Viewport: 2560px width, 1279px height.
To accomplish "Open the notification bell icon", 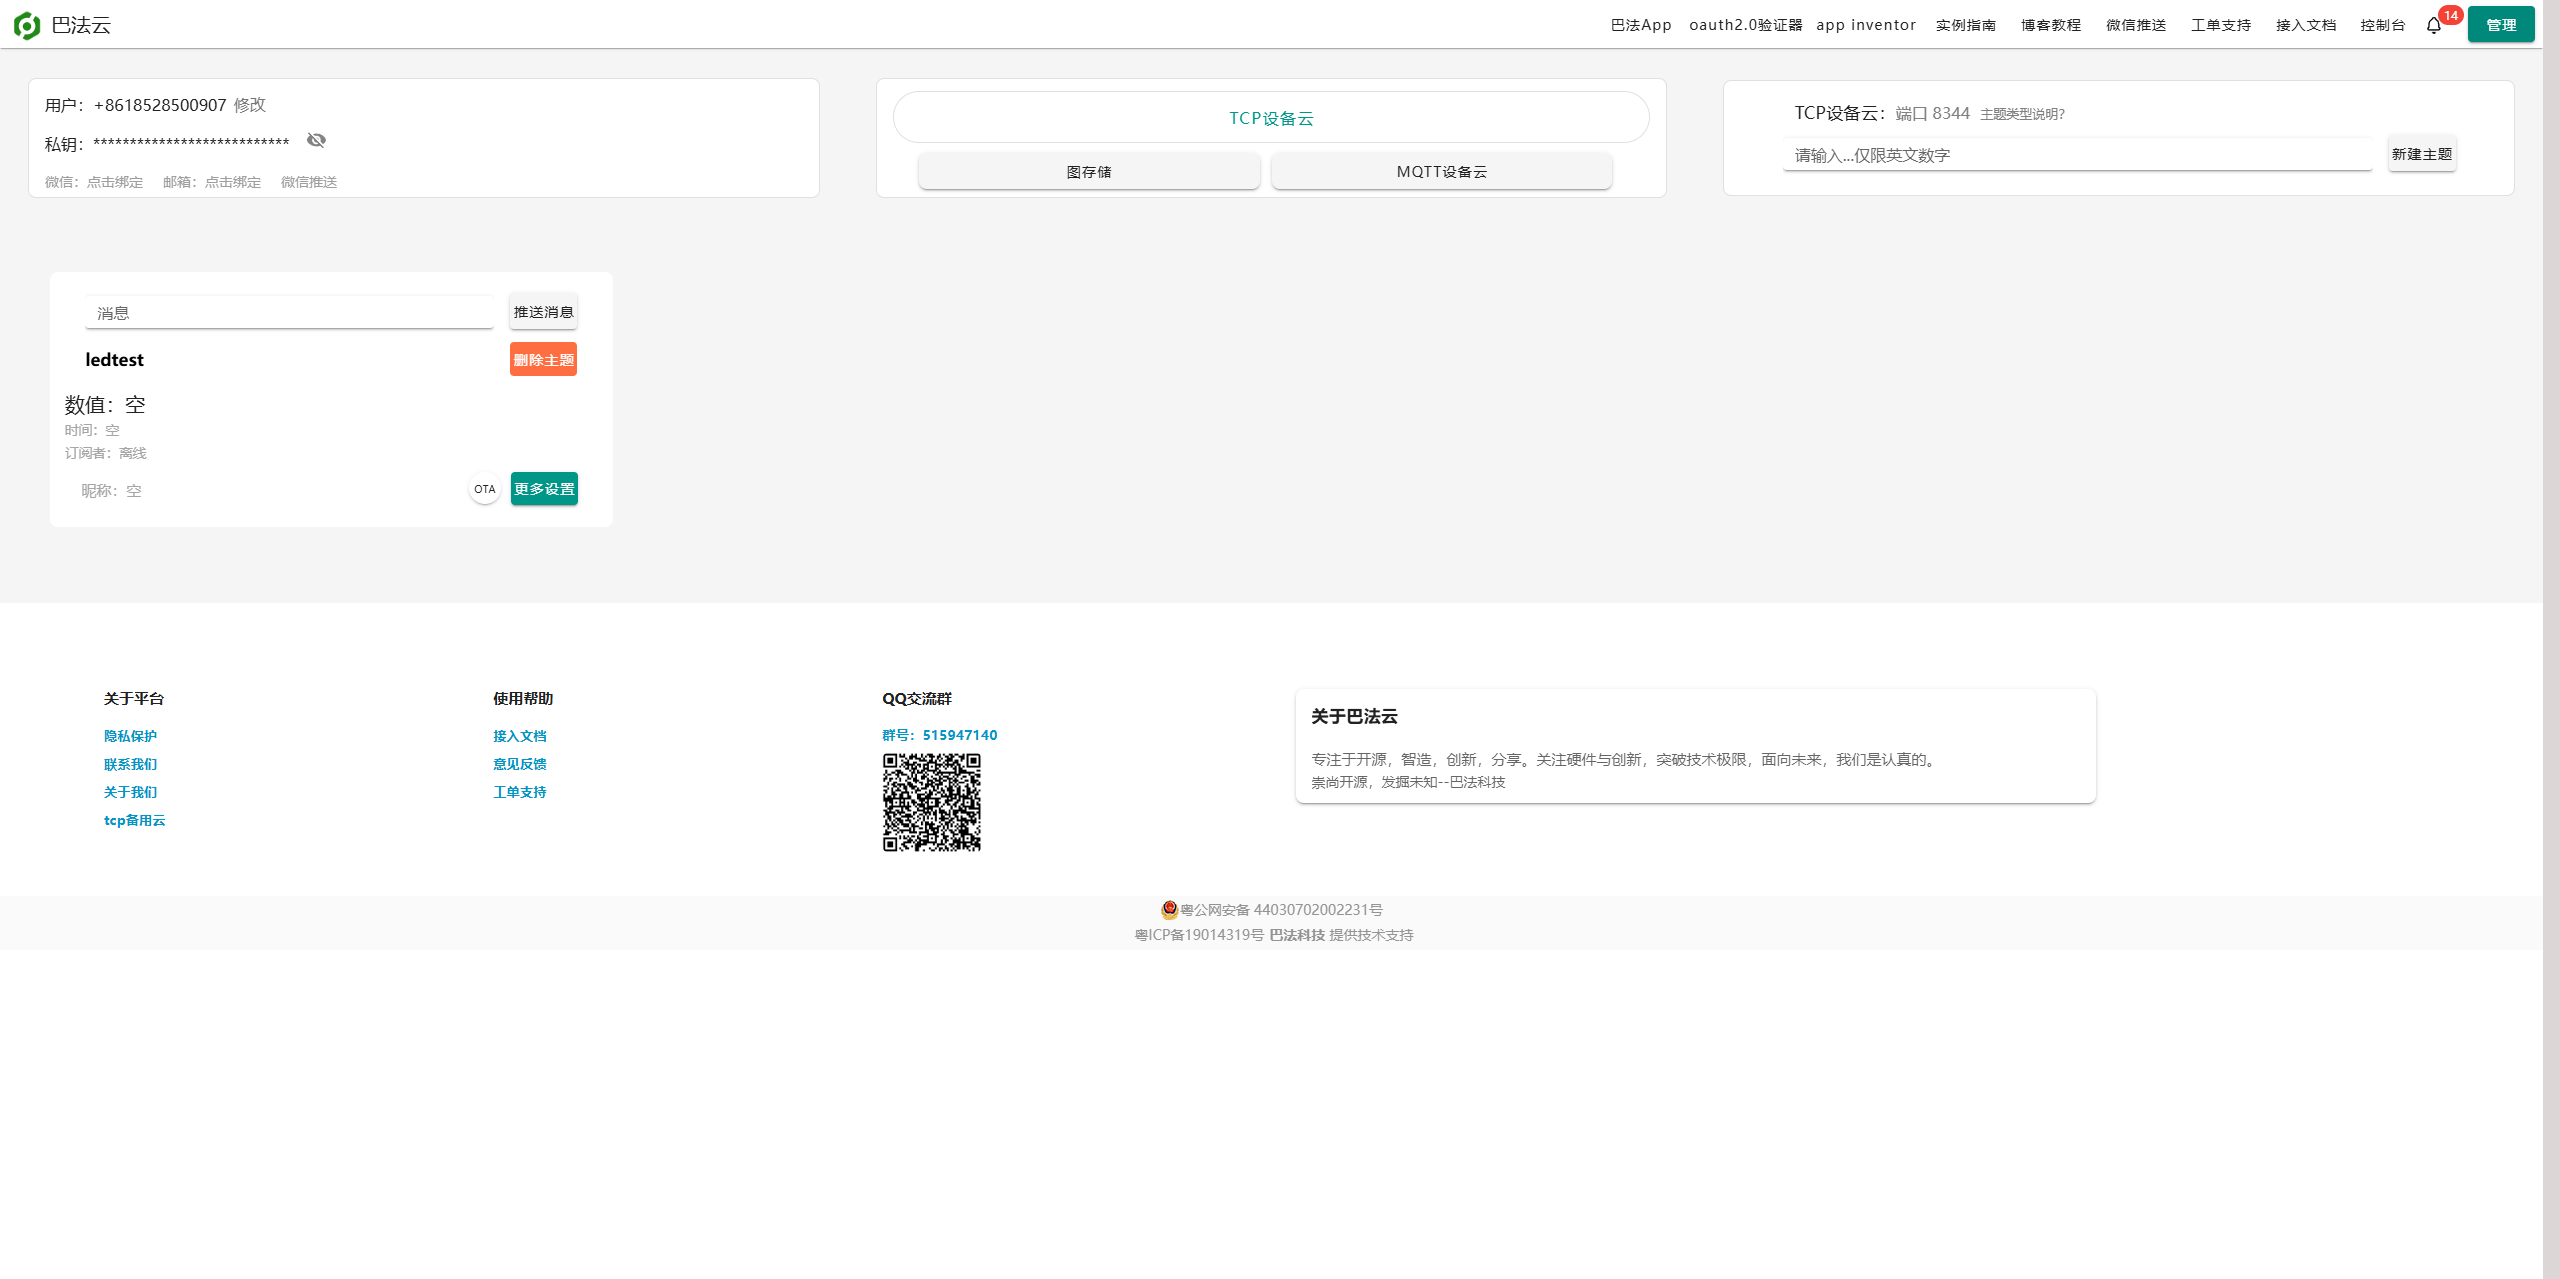I will [2434, 25].
